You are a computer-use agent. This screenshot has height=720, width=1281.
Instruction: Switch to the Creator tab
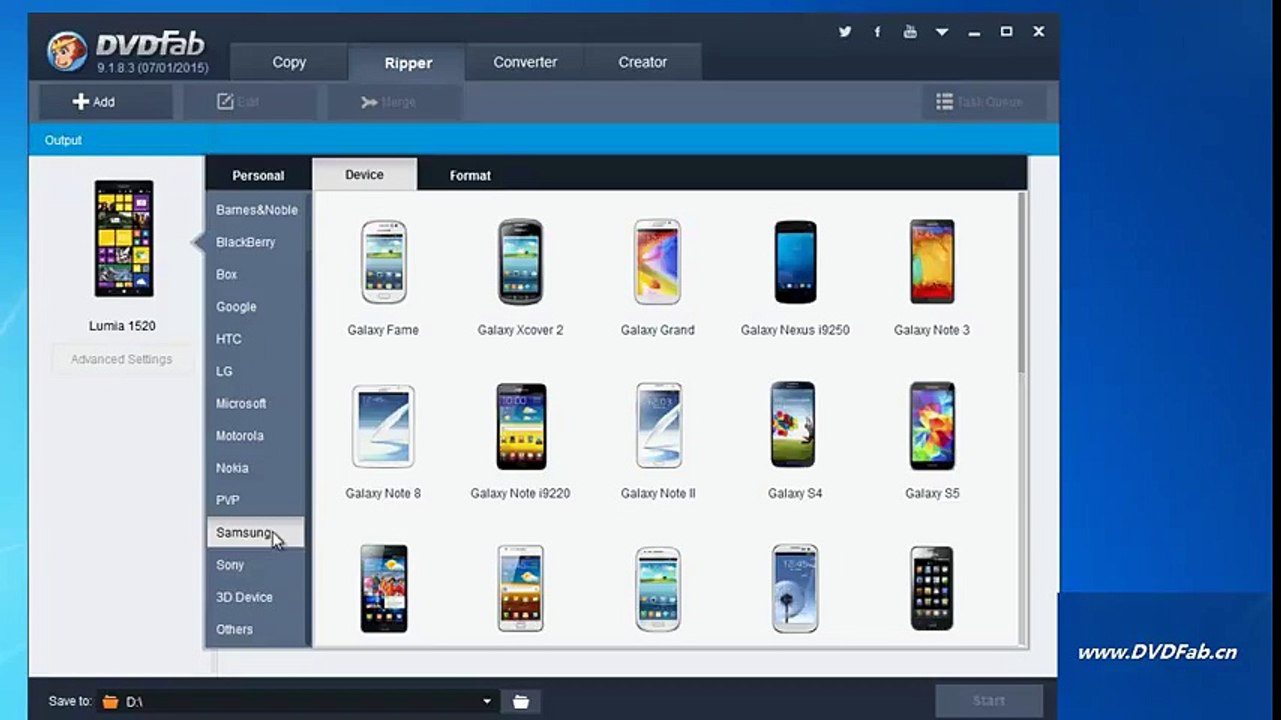click(642, 62)
